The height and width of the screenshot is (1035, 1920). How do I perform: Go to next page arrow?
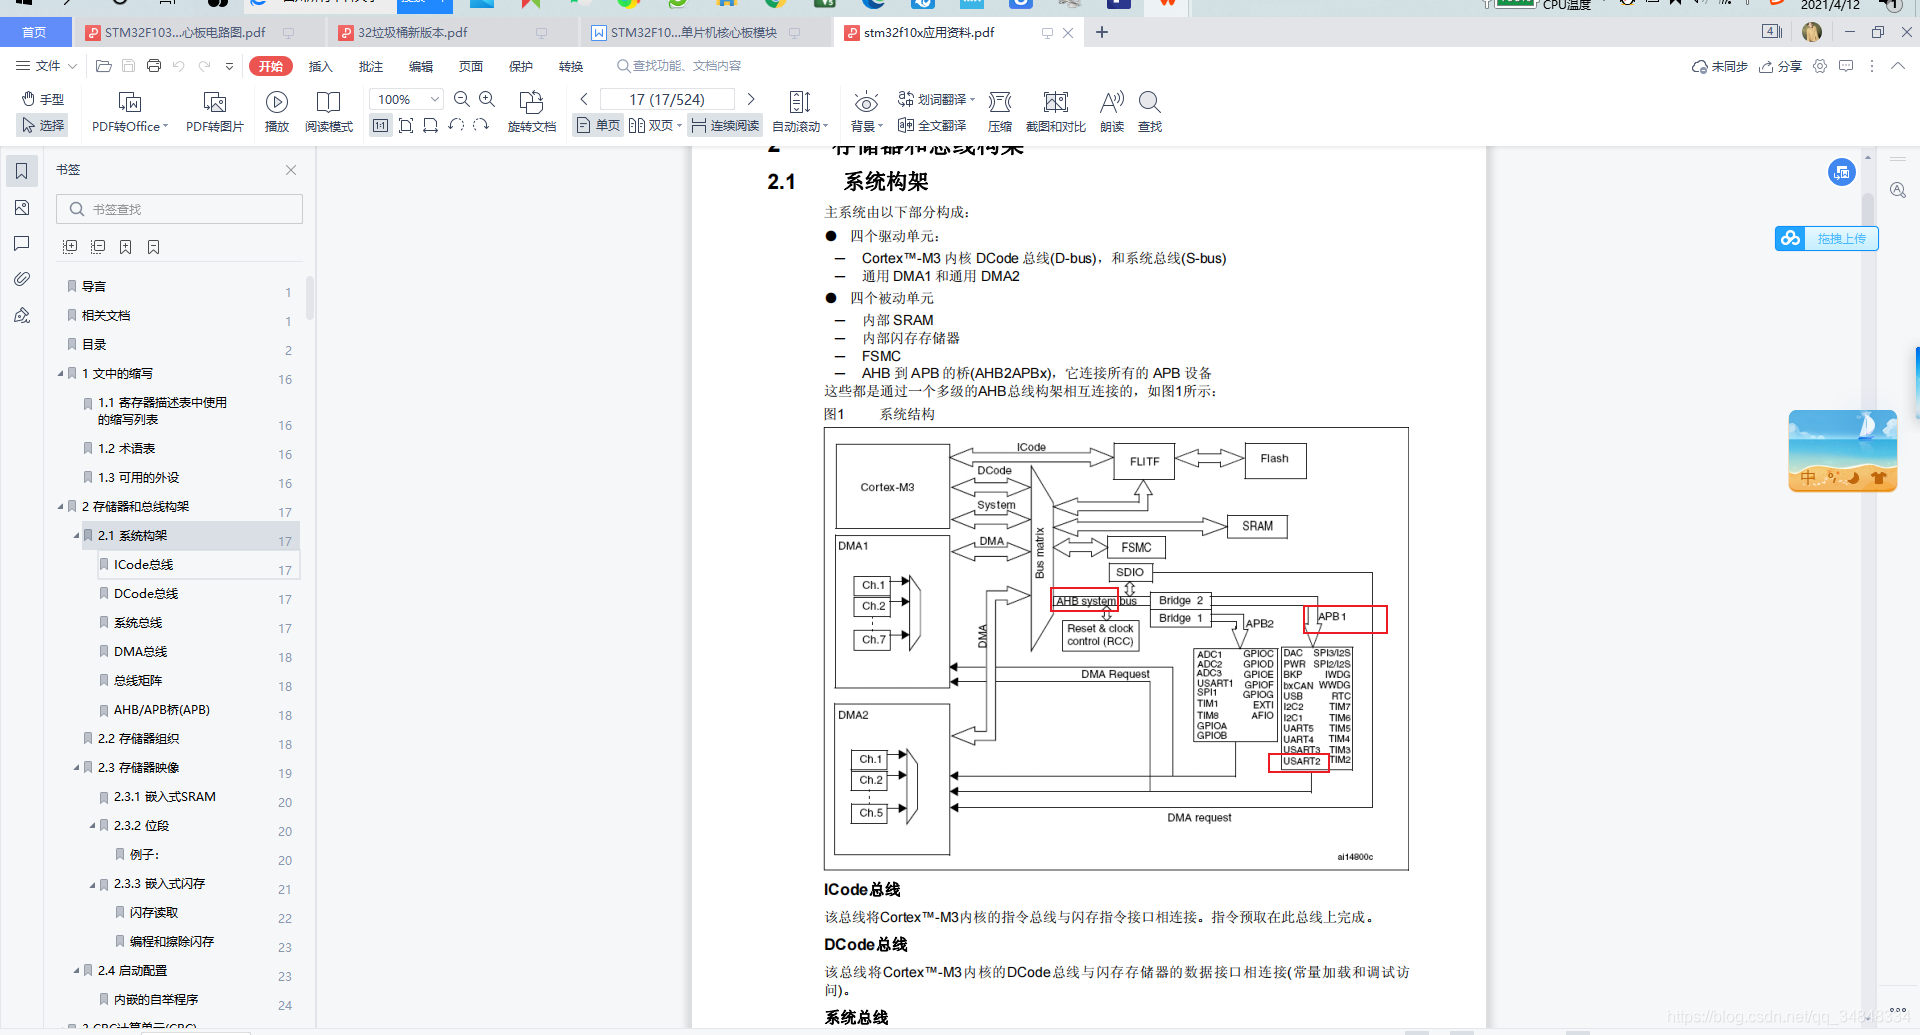point(751,99)
